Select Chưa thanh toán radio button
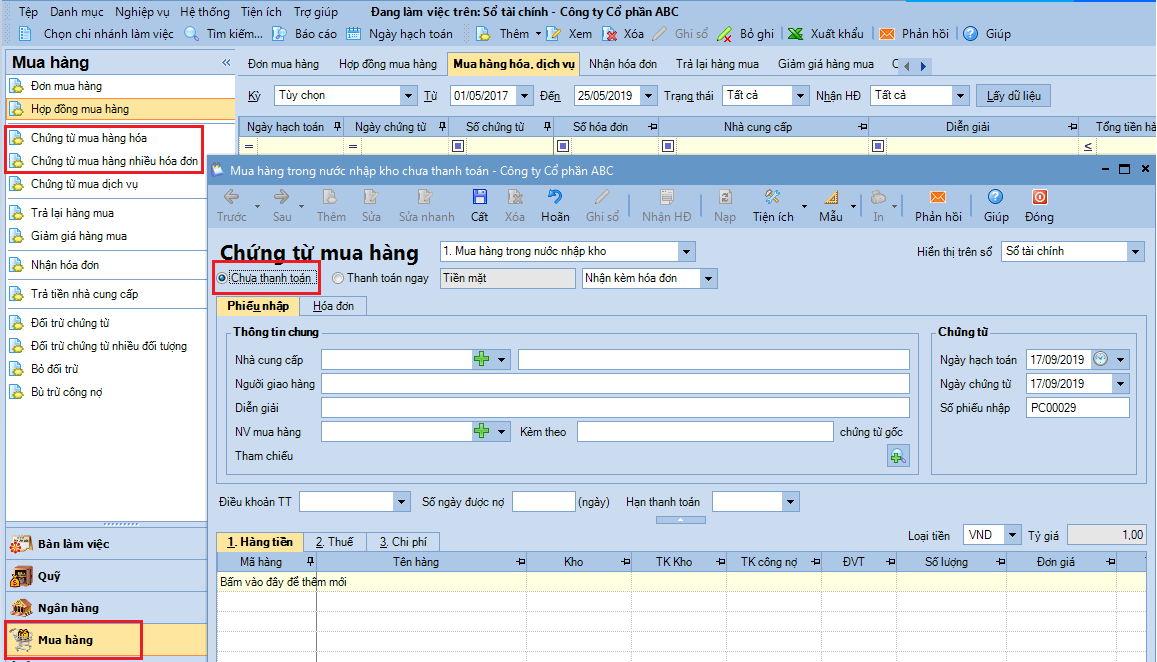The image size is (1157, 662). [222, 278]
